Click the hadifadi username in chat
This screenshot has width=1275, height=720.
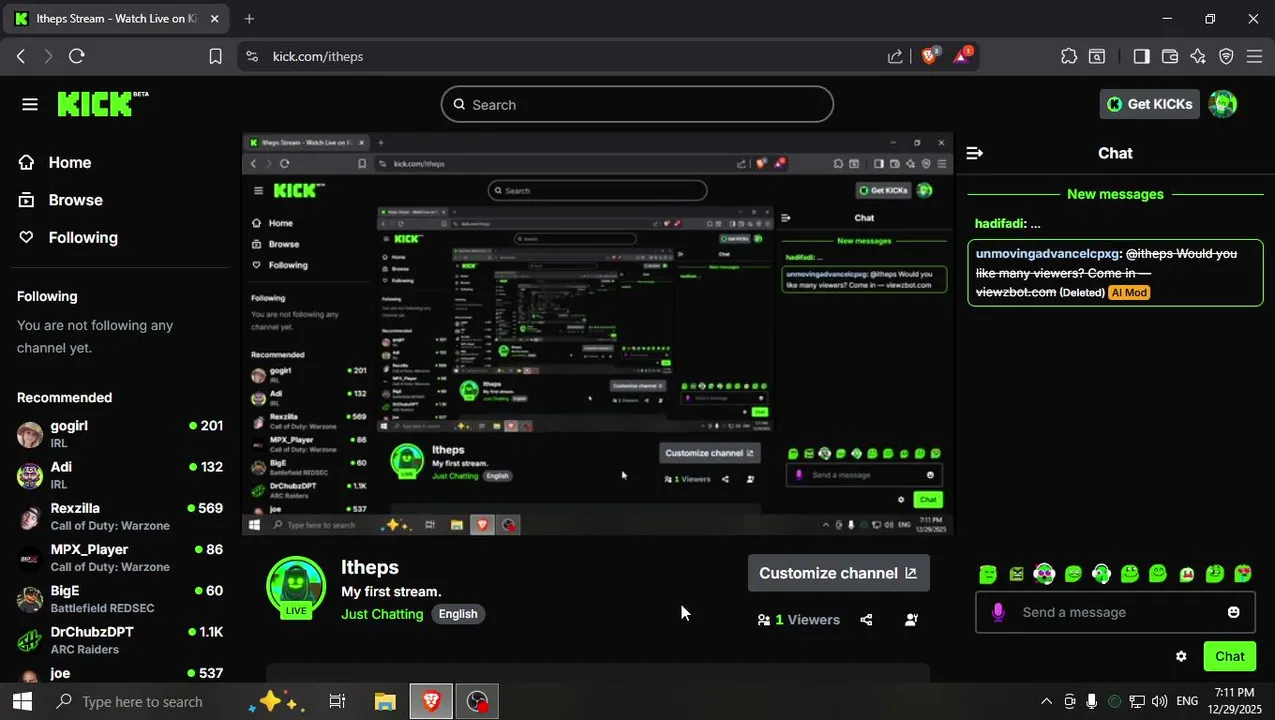(x=999, y=224)
